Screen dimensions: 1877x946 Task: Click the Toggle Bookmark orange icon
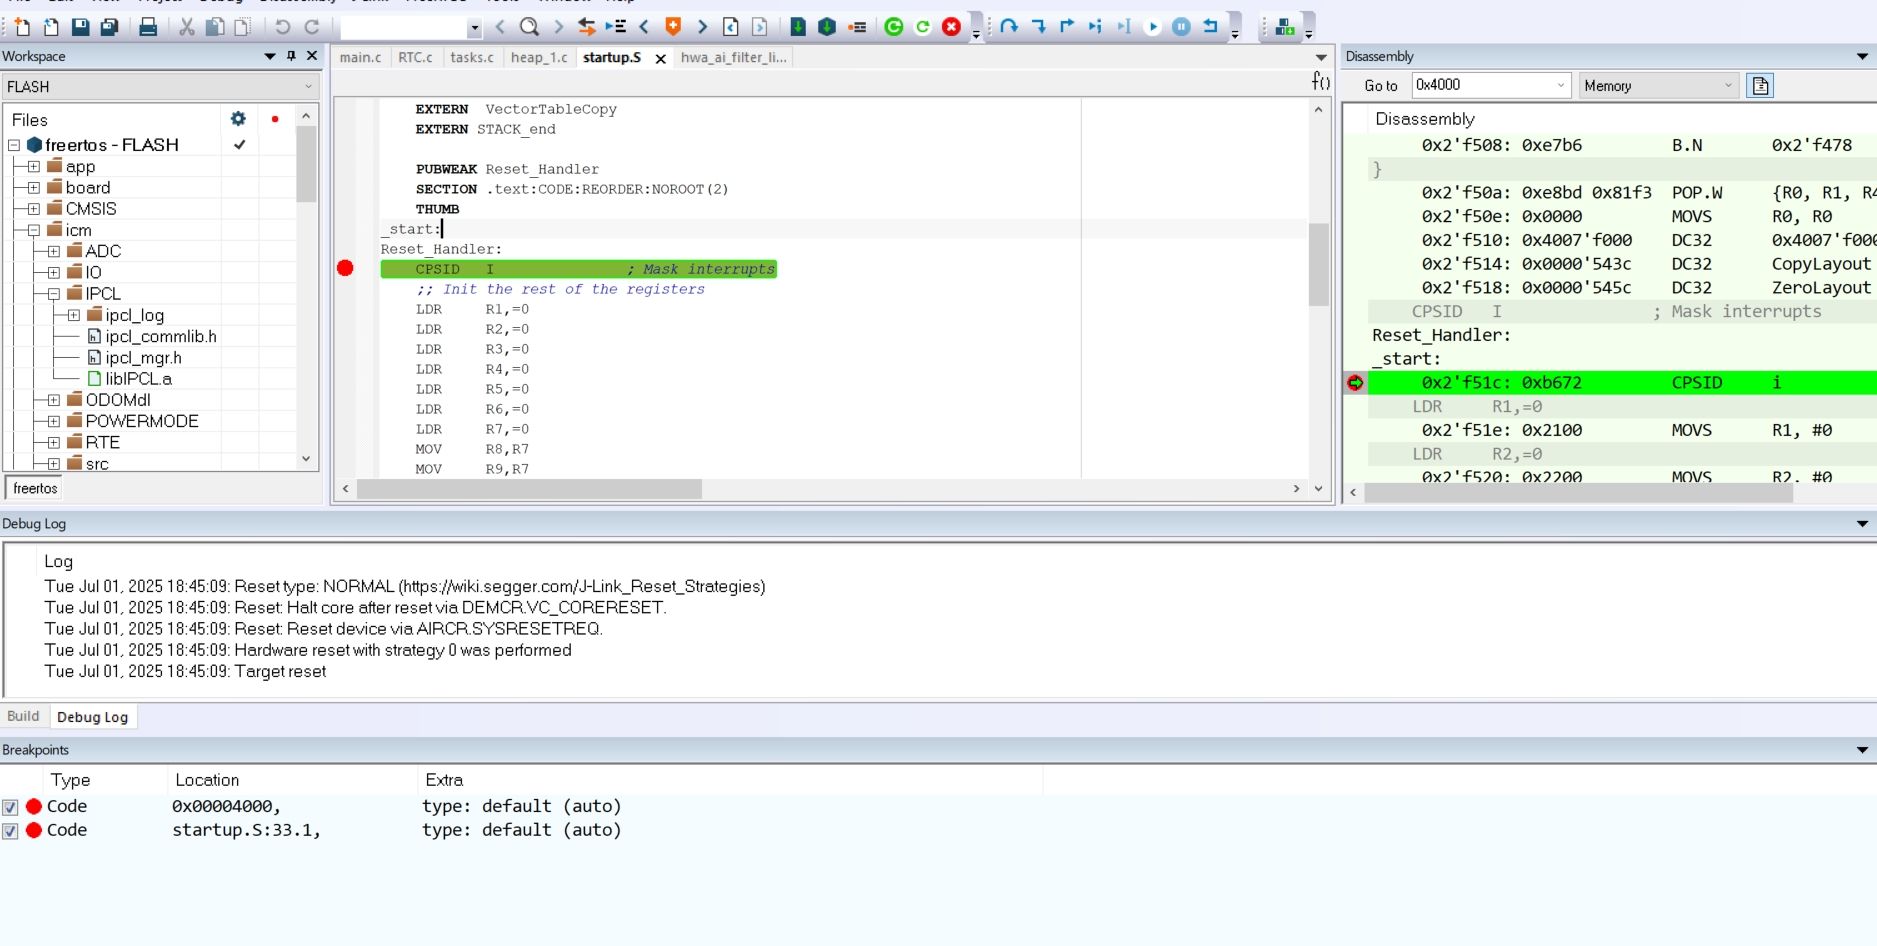point(673,27)
